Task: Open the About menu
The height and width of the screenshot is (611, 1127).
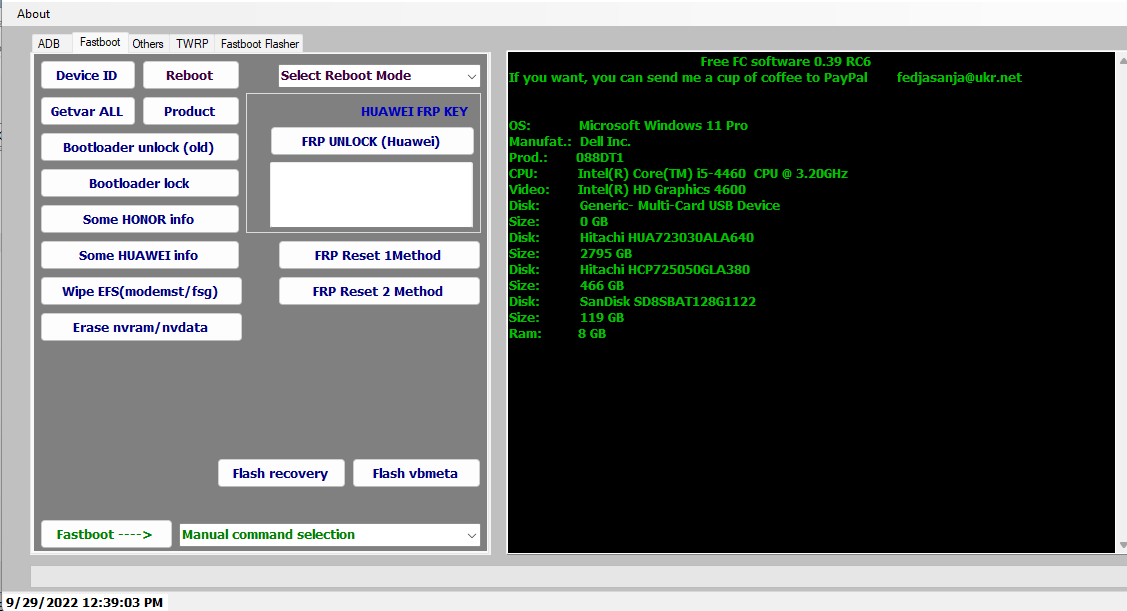Action: (x=33, y=14)
